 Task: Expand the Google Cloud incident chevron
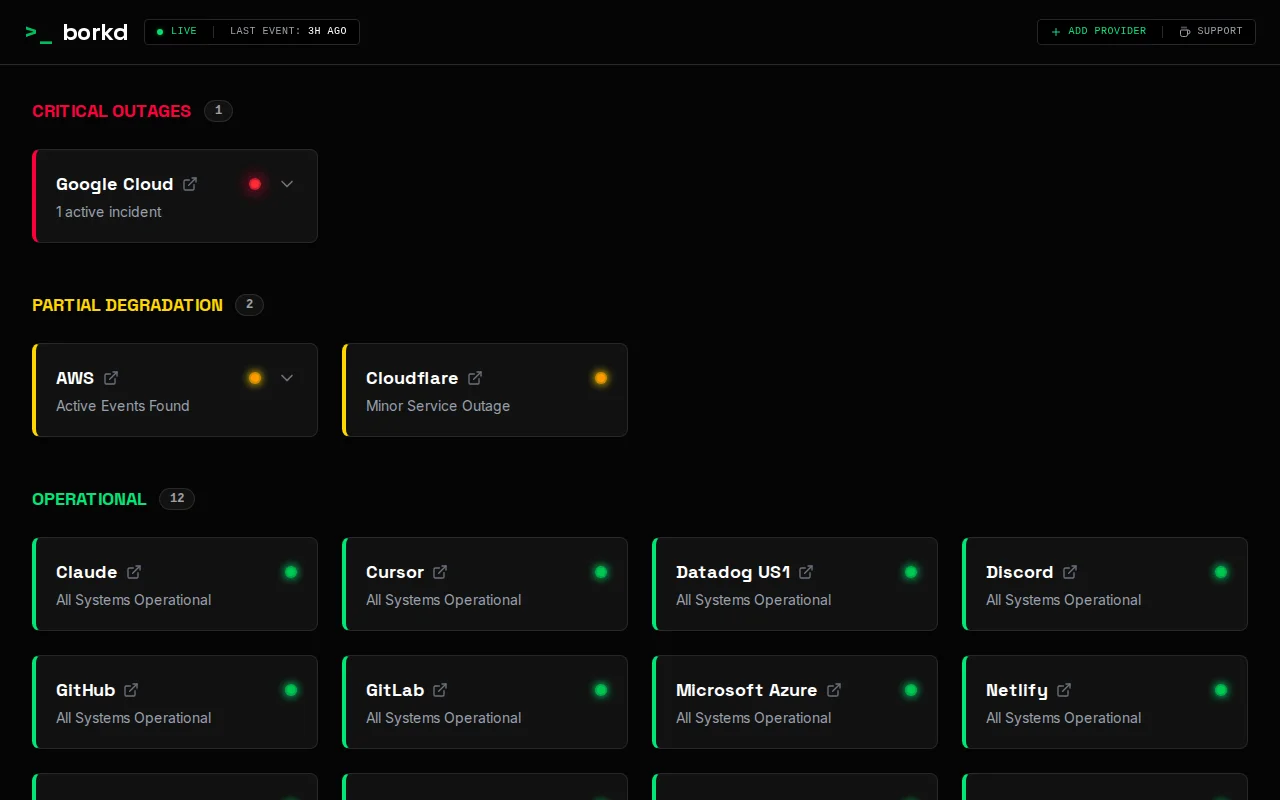pyautogui.click(x=287, y=184)
